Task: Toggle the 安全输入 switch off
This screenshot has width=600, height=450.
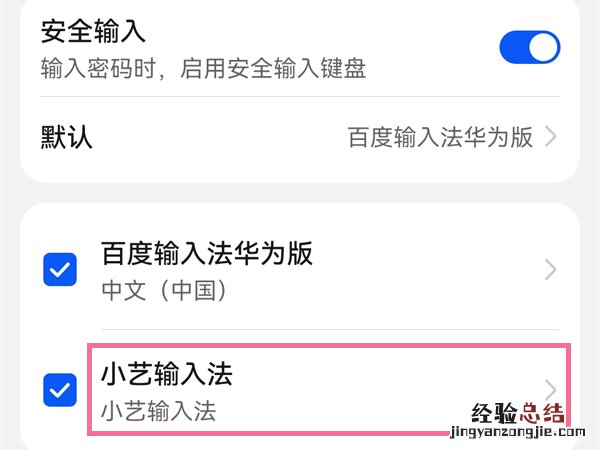Action: click(529, 47)
